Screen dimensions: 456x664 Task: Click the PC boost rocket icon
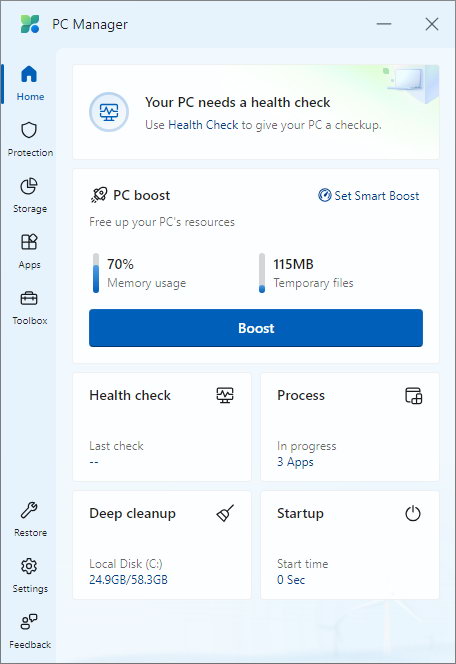pos(99,195)
